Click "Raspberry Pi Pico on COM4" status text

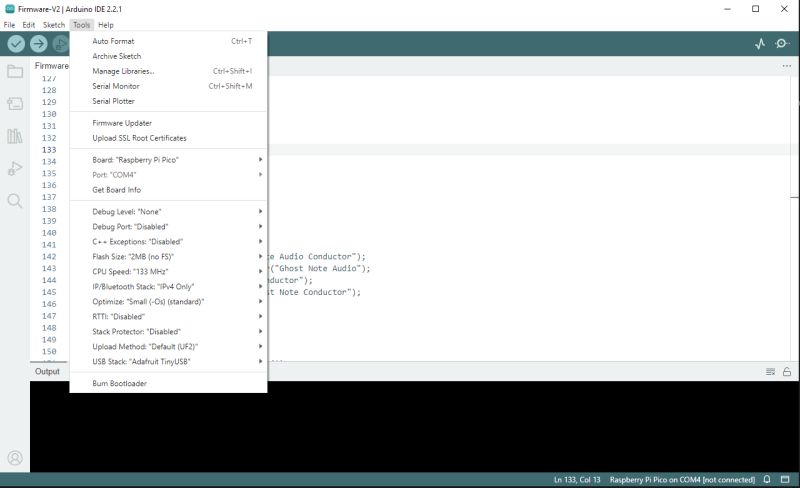point(682,479)
